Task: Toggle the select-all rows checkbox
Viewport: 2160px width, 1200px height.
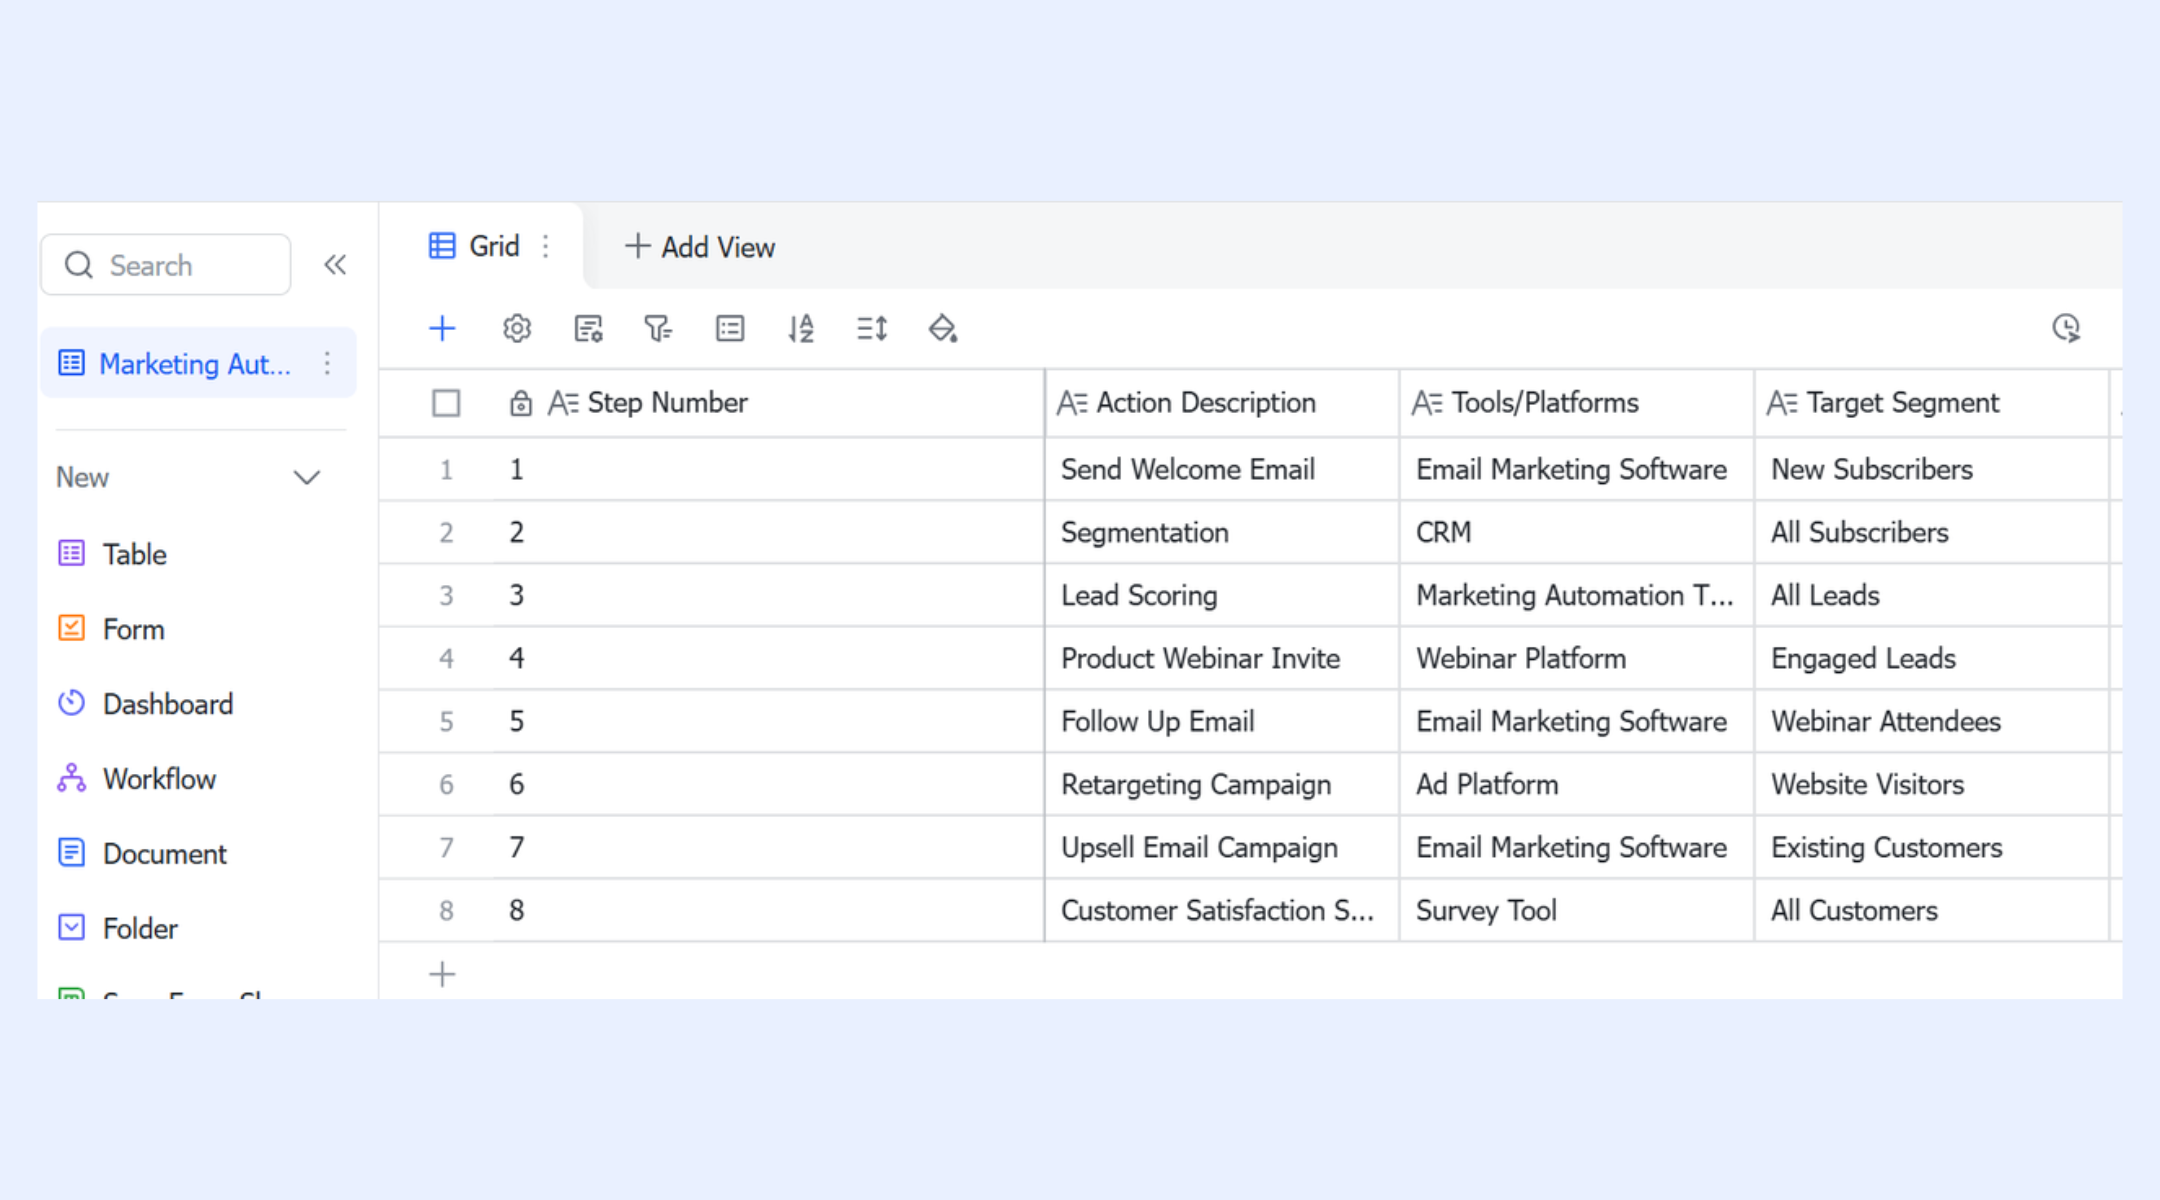Action: 446,403
